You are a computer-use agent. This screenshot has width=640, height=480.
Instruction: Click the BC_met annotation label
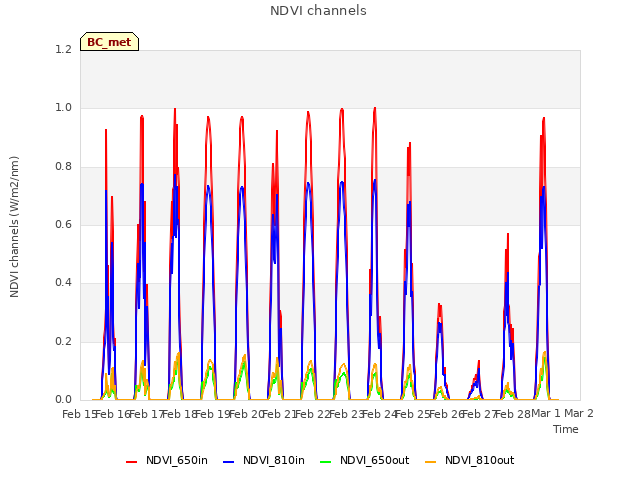point(109,42)
